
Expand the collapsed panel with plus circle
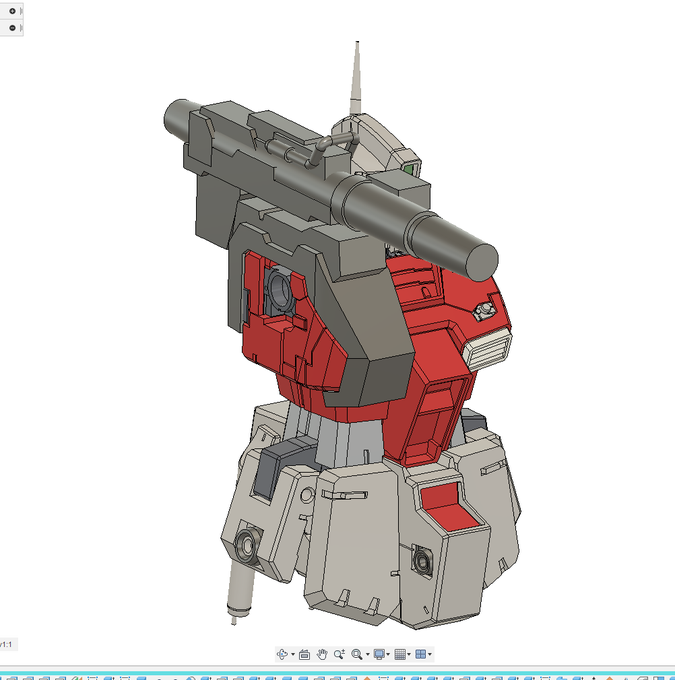pos(12,11)
